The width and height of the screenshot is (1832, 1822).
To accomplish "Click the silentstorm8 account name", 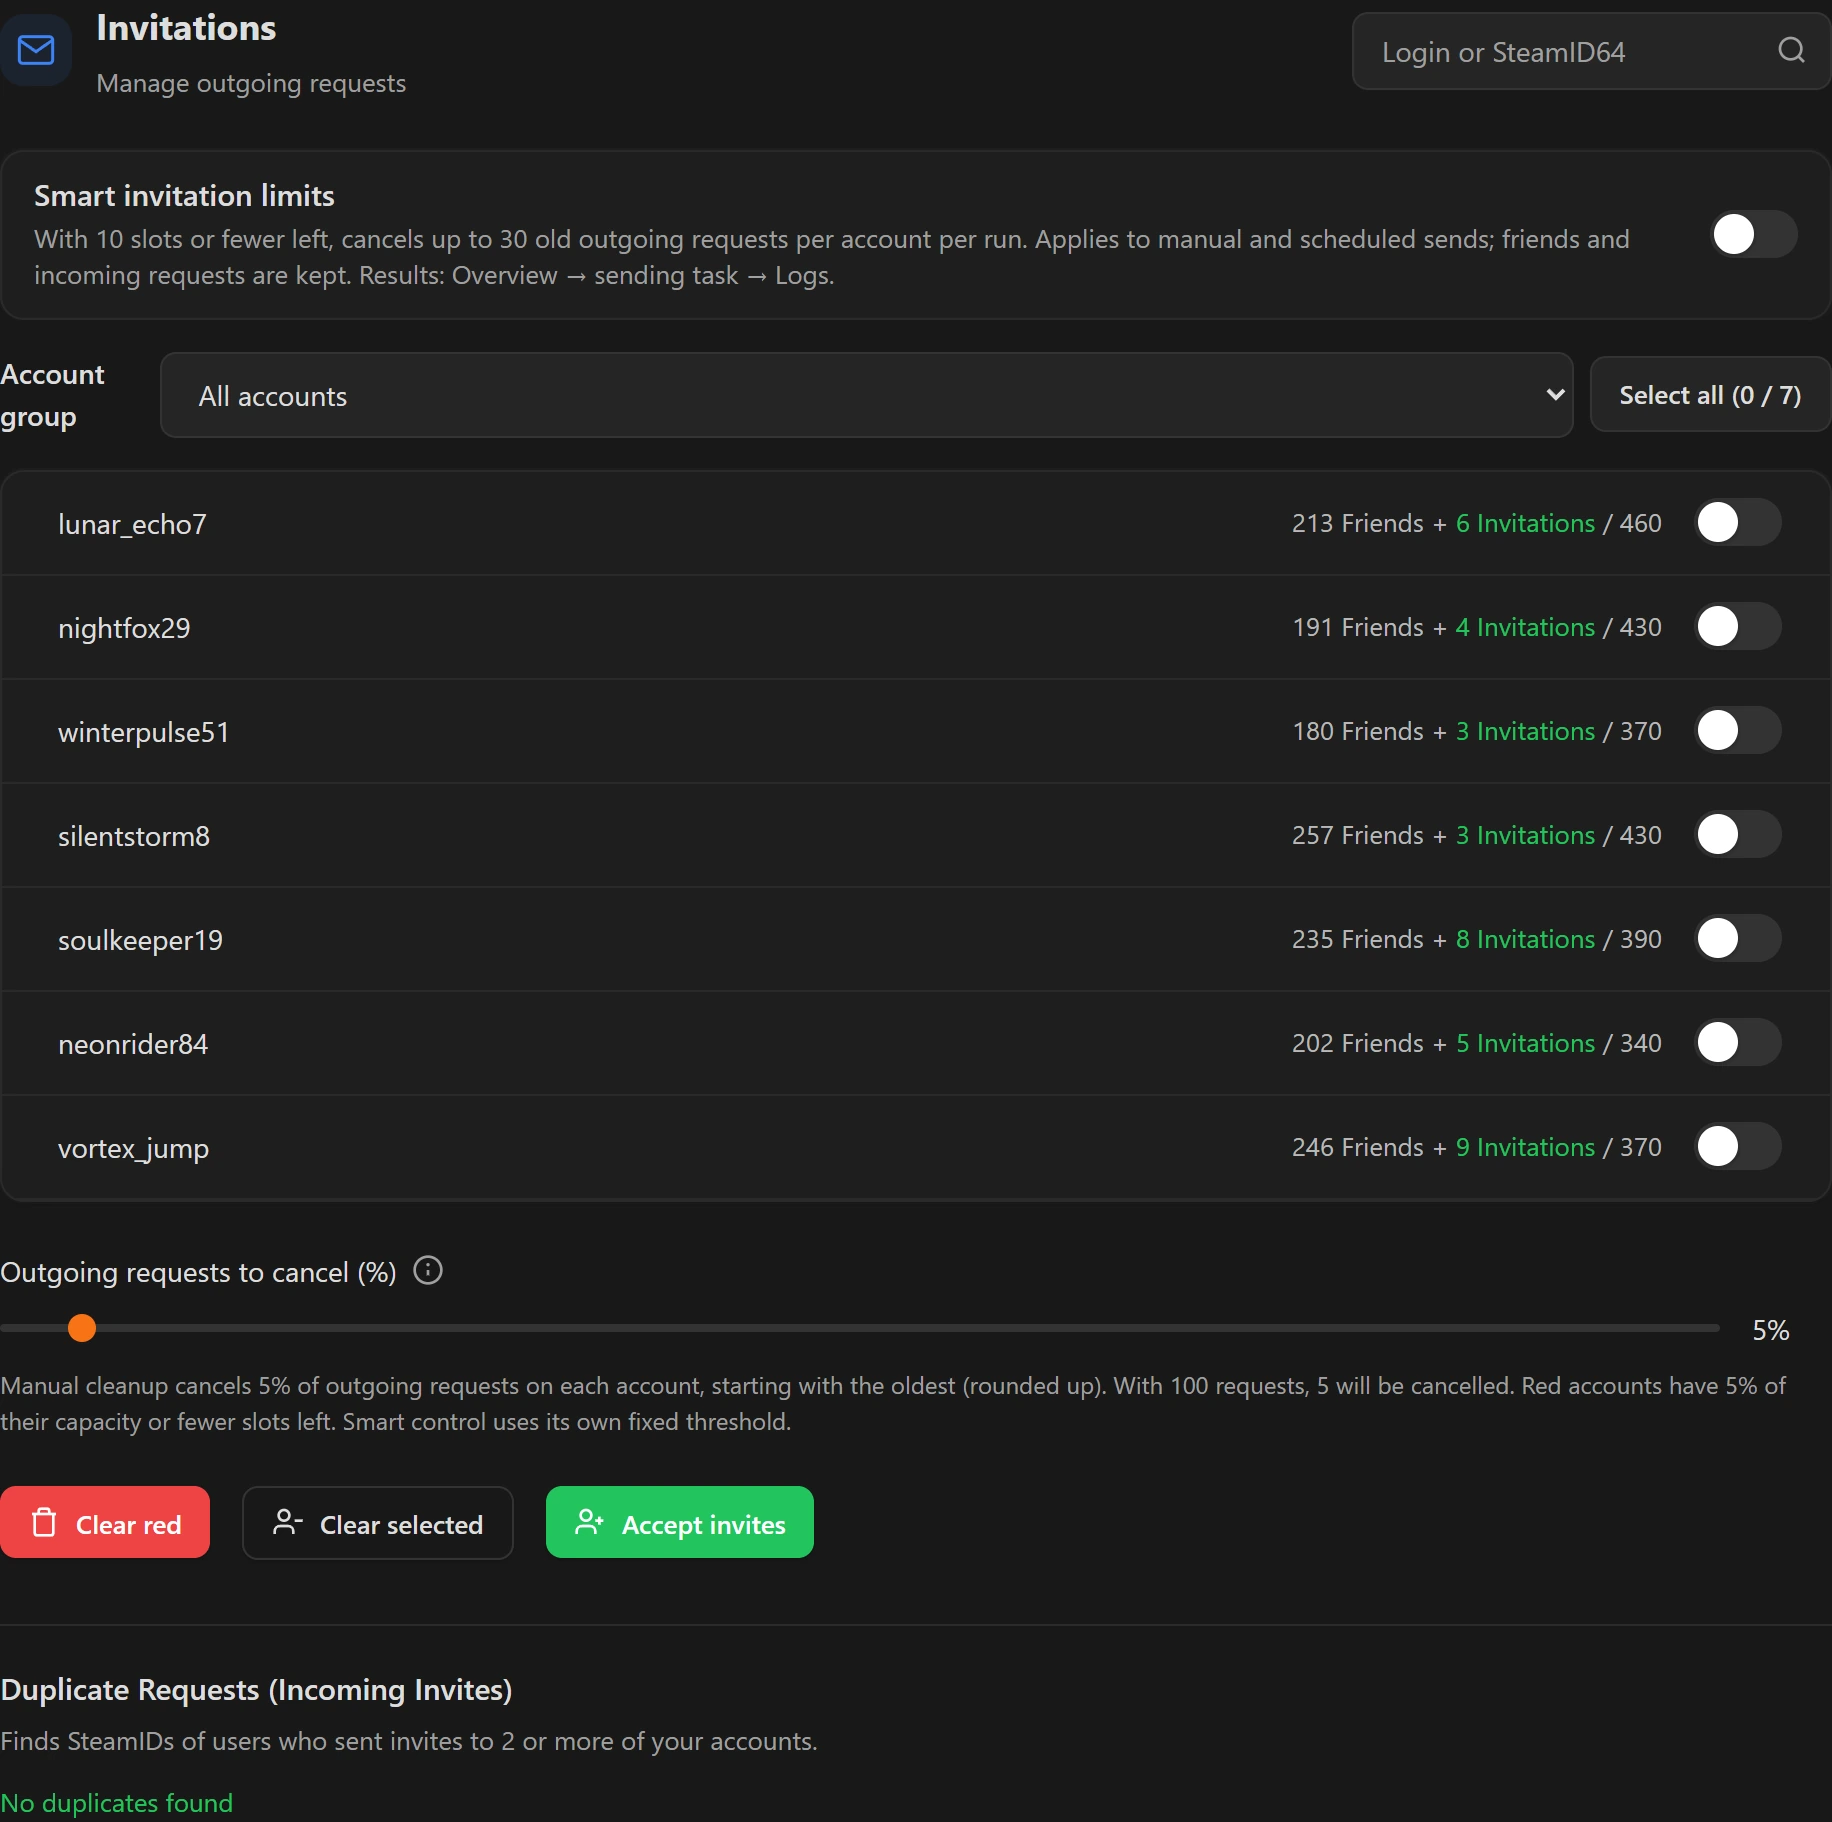I will point(134,836).
